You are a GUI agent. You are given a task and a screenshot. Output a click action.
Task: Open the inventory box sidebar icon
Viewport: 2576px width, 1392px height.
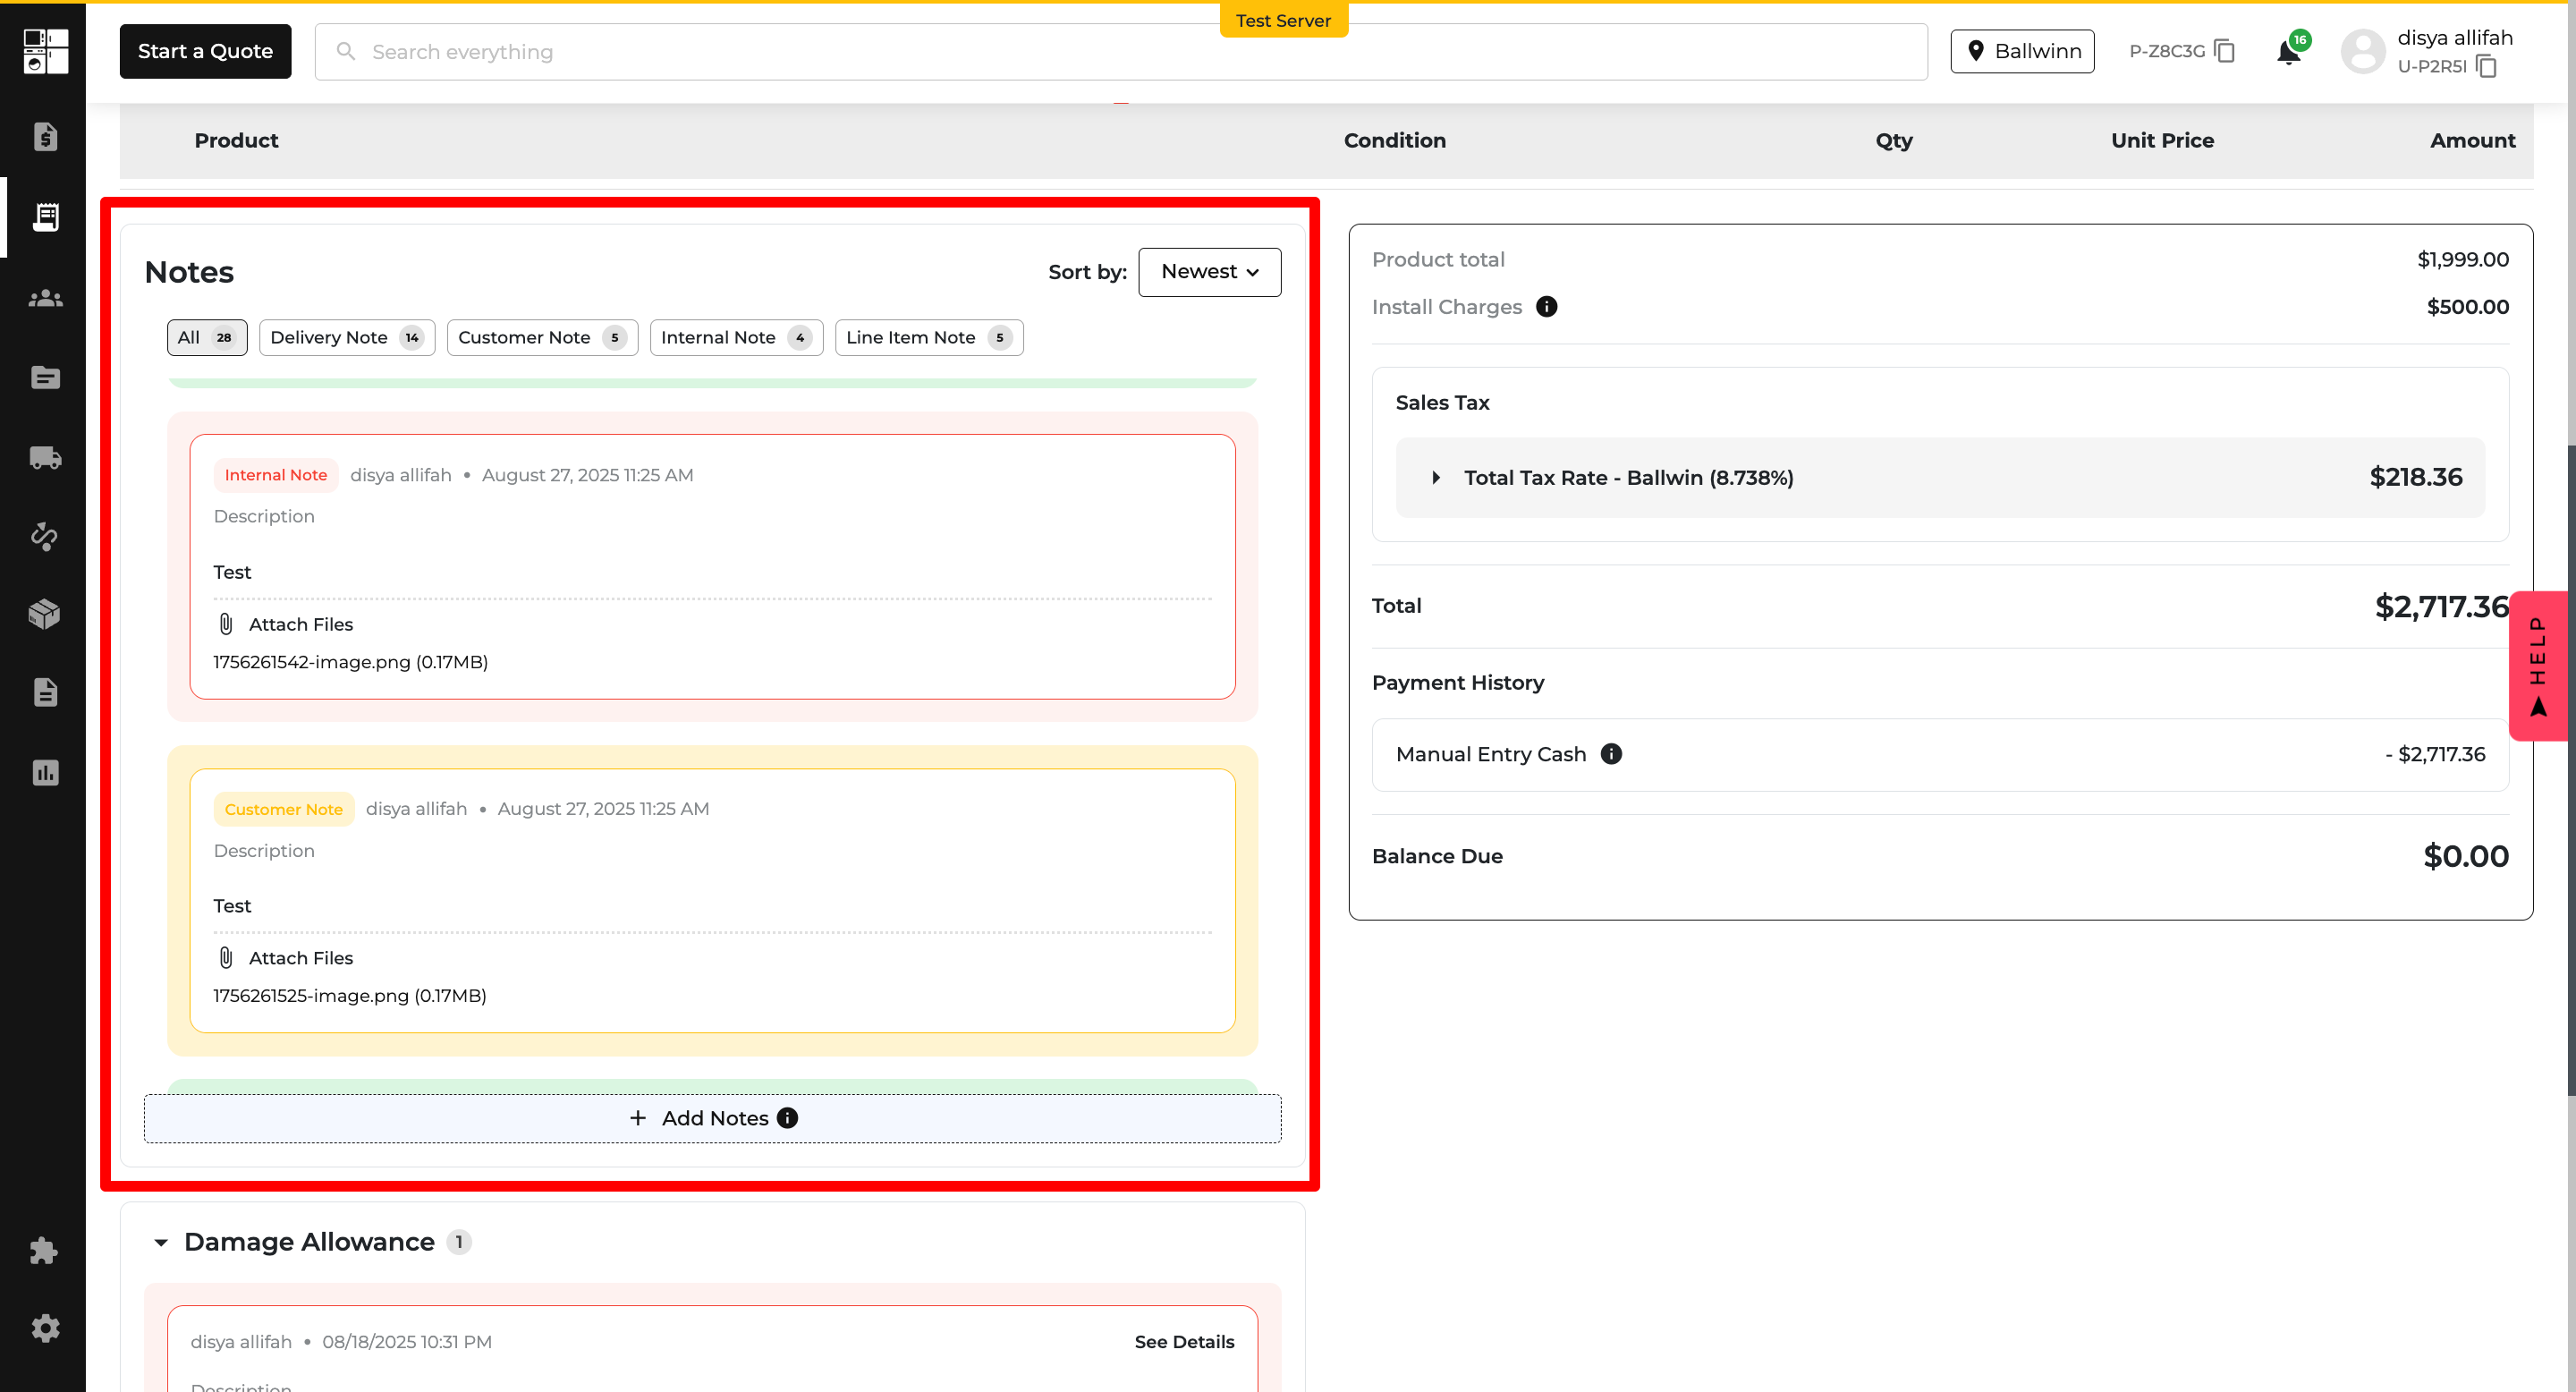(x=45, y=613)
